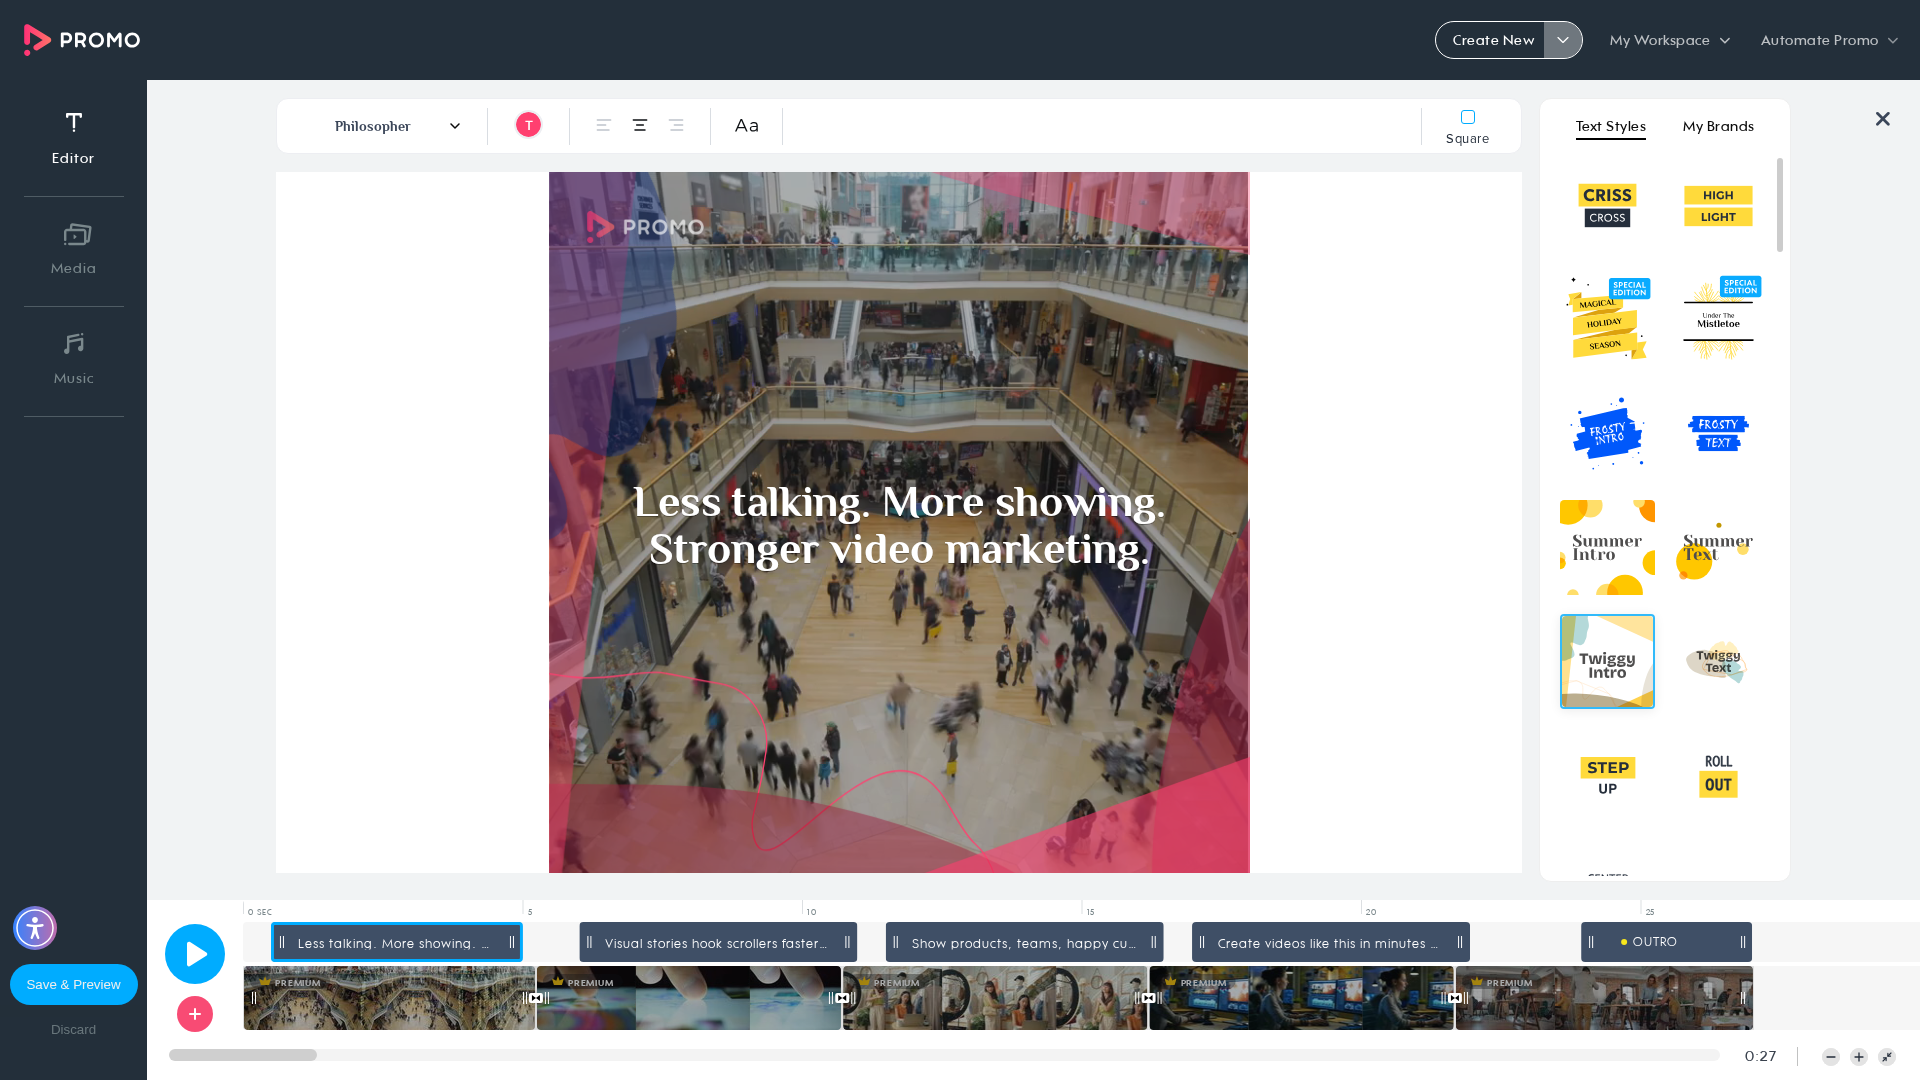This screenshot has height=1080, width=1920.
Task: Click transition icon after third video clip
Action: point(1148,998)
